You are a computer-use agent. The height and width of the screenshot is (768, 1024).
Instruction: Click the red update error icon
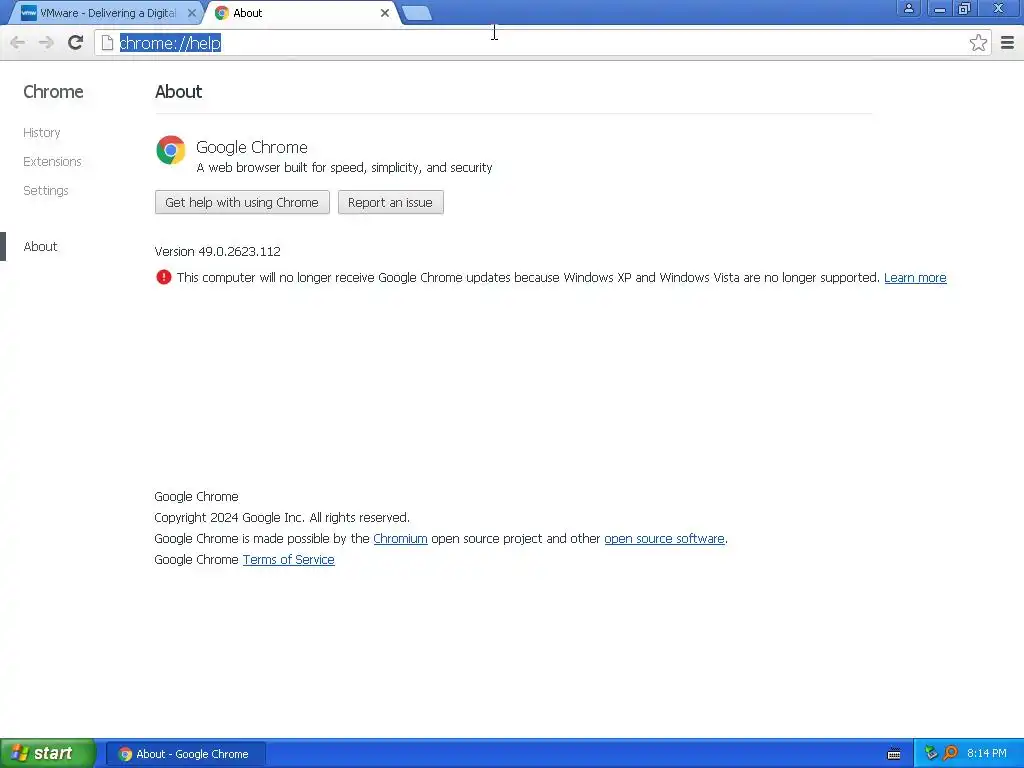tap(163, 278)
